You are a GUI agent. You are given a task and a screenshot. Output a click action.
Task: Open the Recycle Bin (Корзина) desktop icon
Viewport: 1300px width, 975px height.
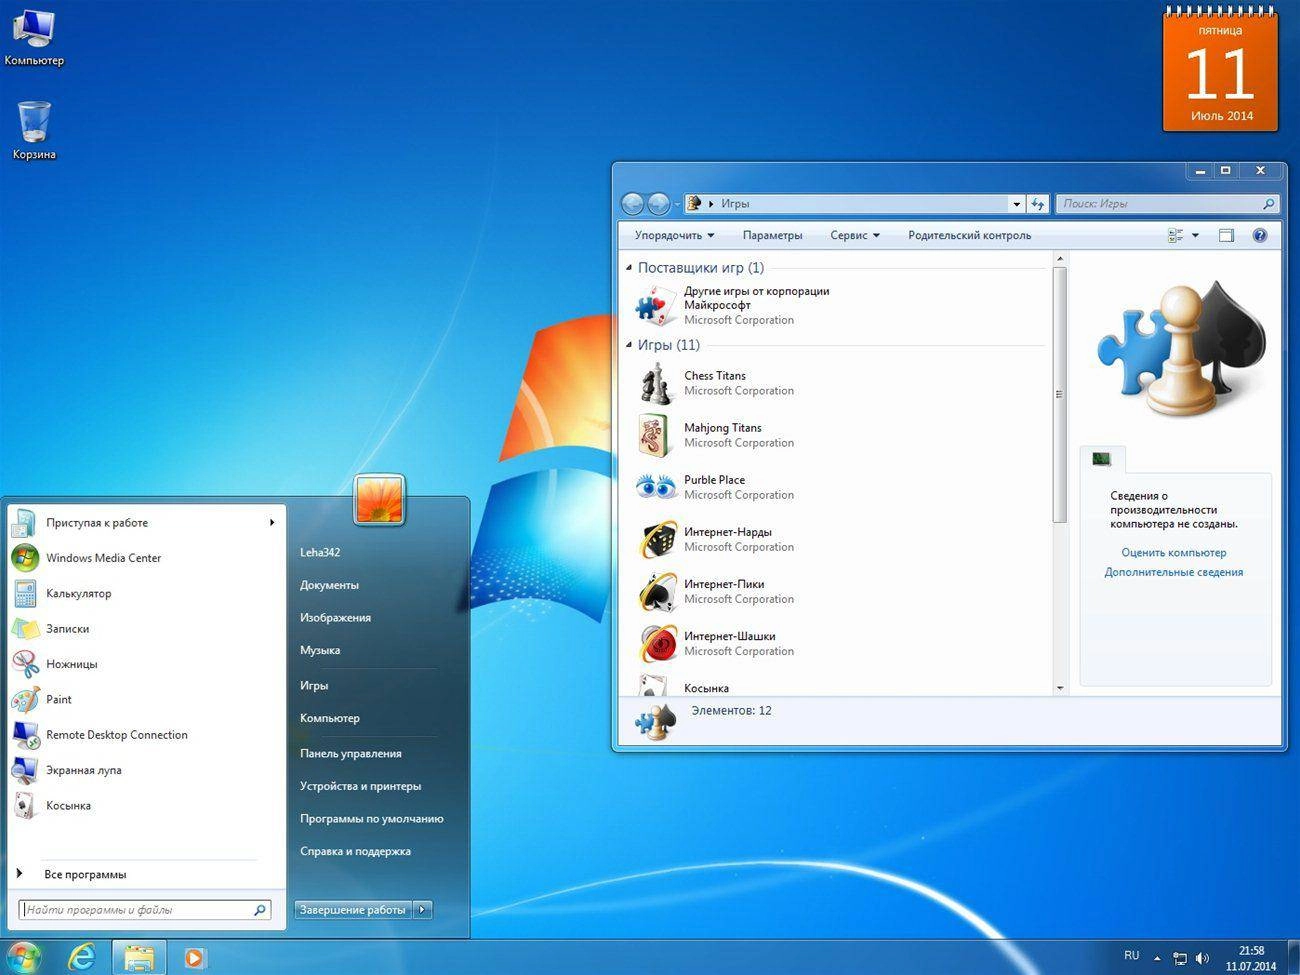[x=33, y=130]
